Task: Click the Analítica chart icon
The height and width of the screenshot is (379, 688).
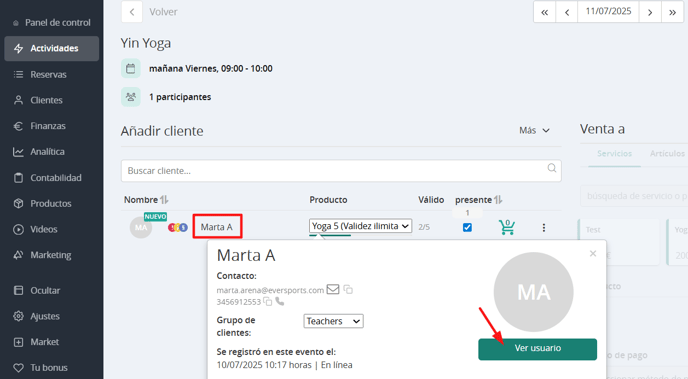Action: tap(18, 152)
